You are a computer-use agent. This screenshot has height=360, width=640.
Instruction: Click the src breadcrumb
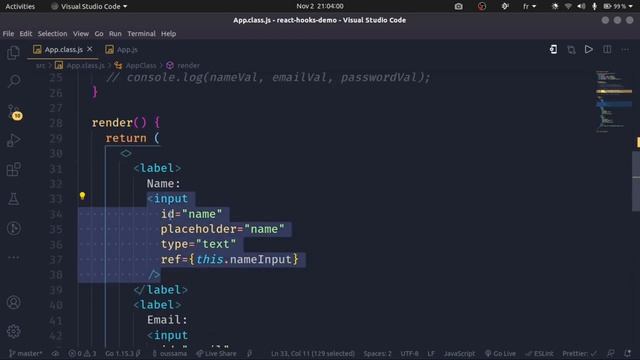[40, 65]
